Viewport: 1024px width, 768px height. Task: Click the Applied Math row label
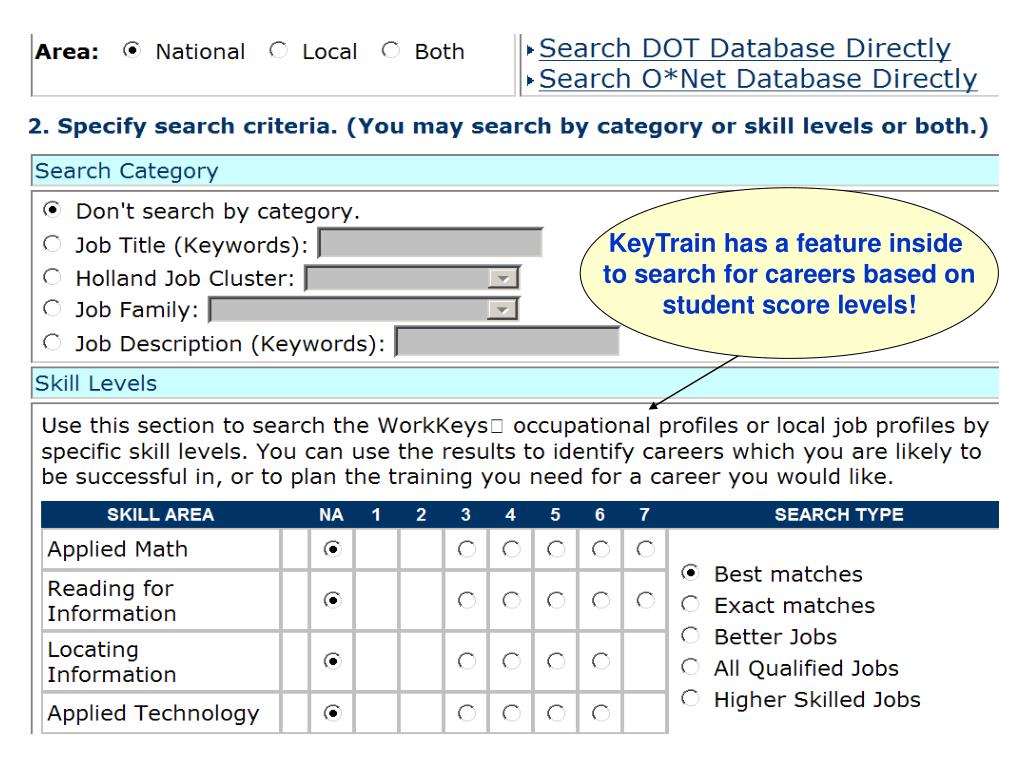118,549
